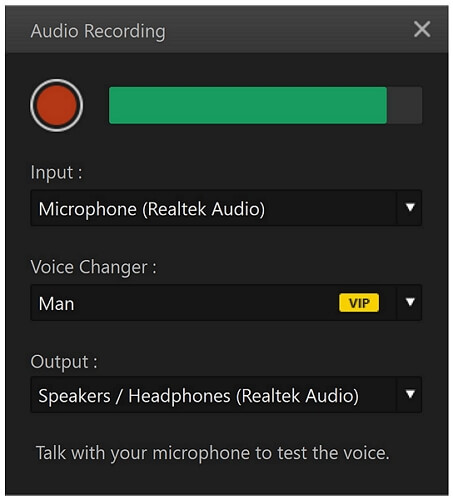Click the dark unfilled end of level meter
Viewport: 453px width, 500px height.
point(405,105)
